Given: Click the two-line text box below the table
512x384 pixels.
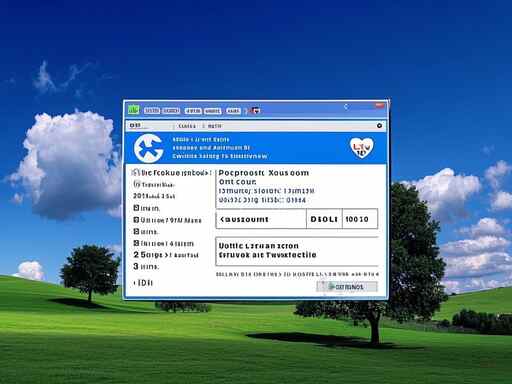Looking at the screenshot, I should tap(297, 251).
